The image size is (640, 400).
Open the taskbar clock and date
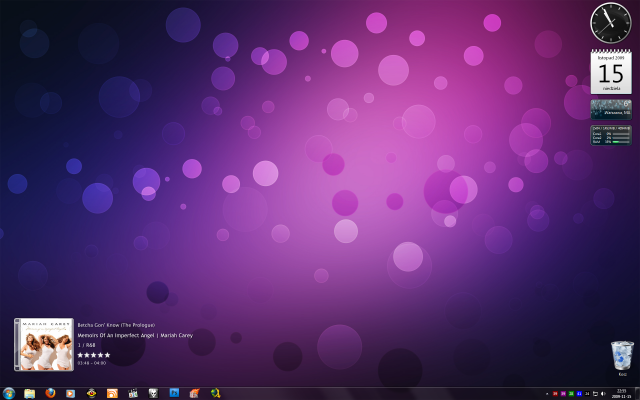(622, 393)
